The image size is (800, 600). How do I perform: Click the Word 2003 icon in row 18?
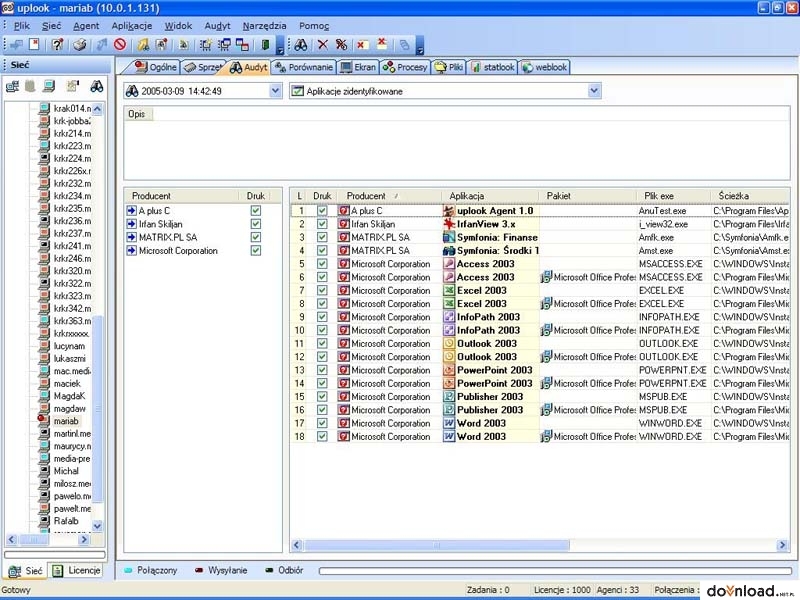tap(448, 436)
